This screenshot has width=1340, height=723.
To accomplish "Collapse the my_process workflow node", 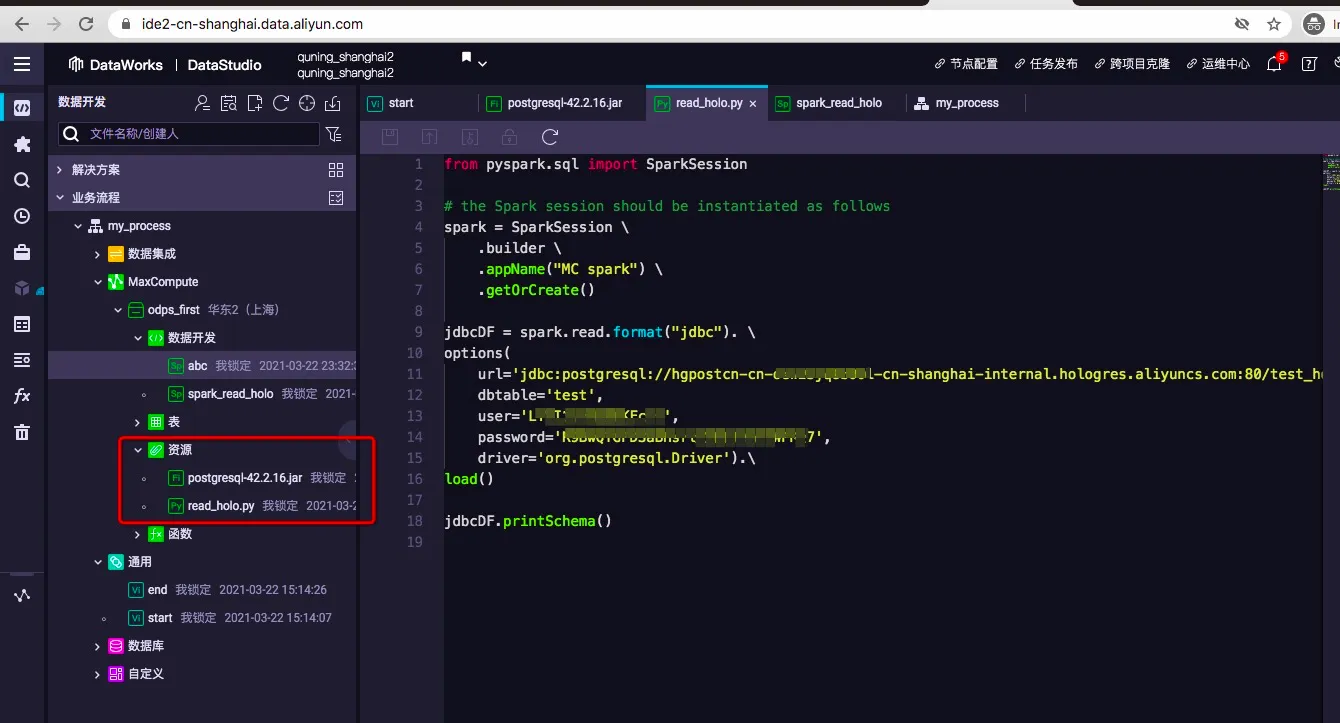I will [x=78, y=226].
